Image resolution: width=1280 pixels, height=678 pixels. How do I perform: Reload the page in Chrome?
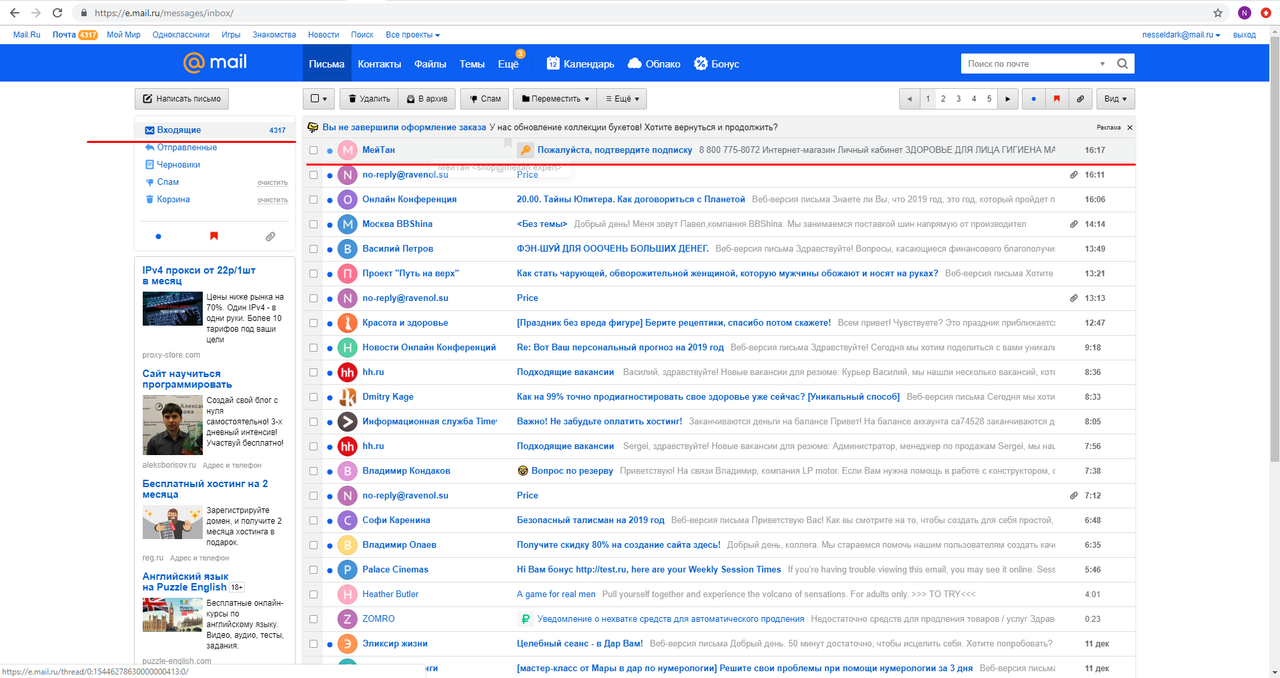(x=56, y=13)
